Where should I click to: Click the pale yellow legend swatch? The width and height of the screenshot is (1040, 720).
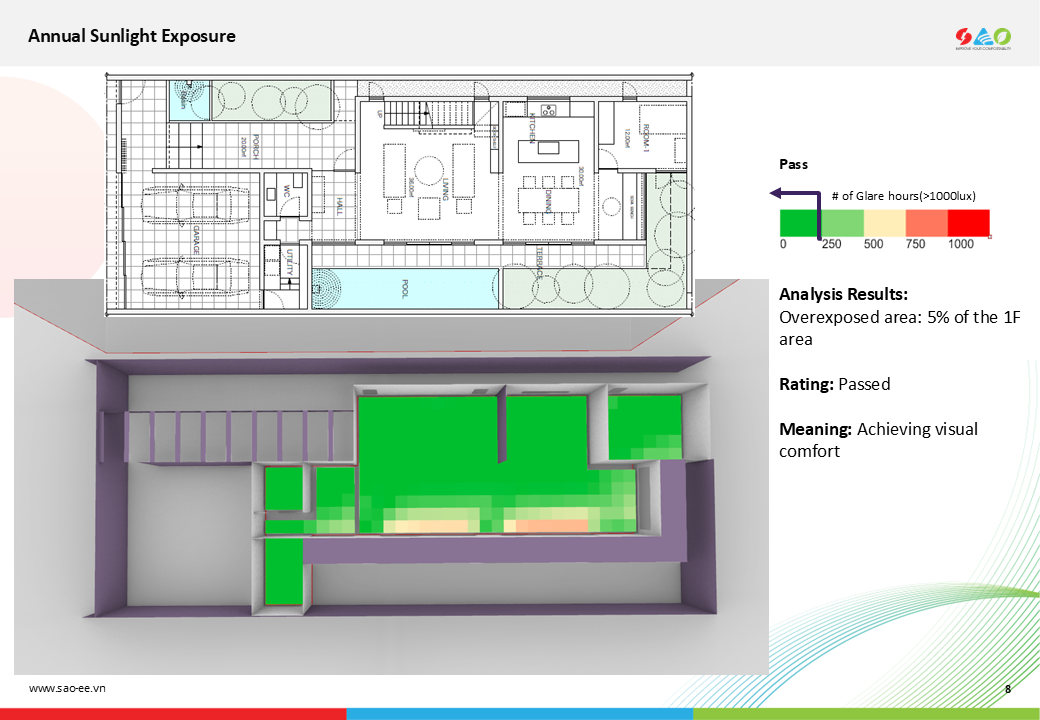(884, 223)
